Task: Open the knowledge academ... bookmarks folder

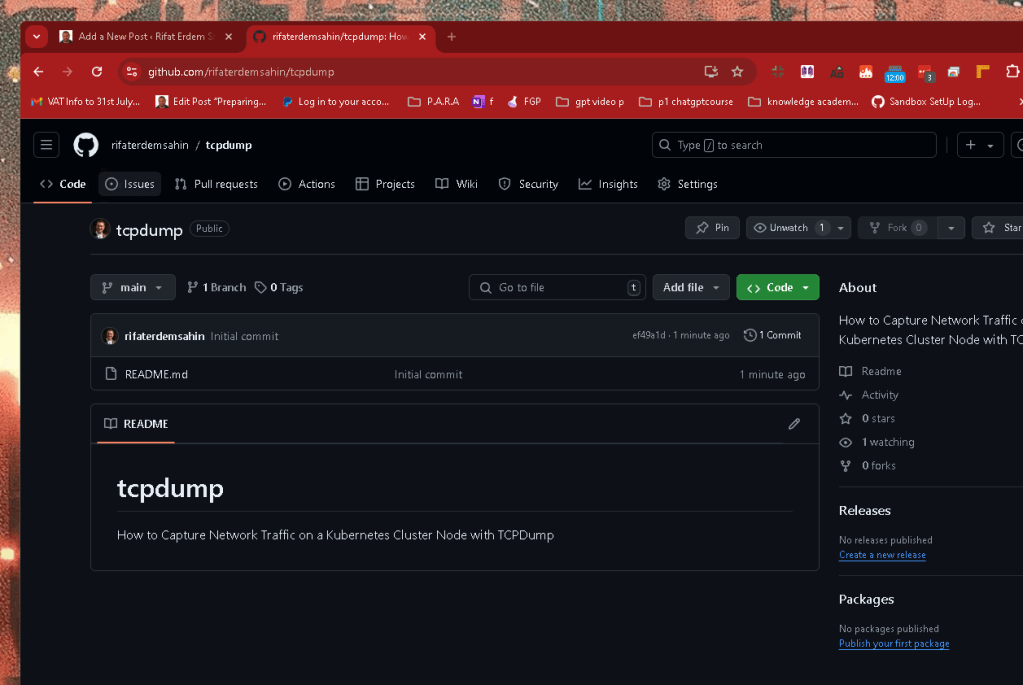Action: point(803,102)
